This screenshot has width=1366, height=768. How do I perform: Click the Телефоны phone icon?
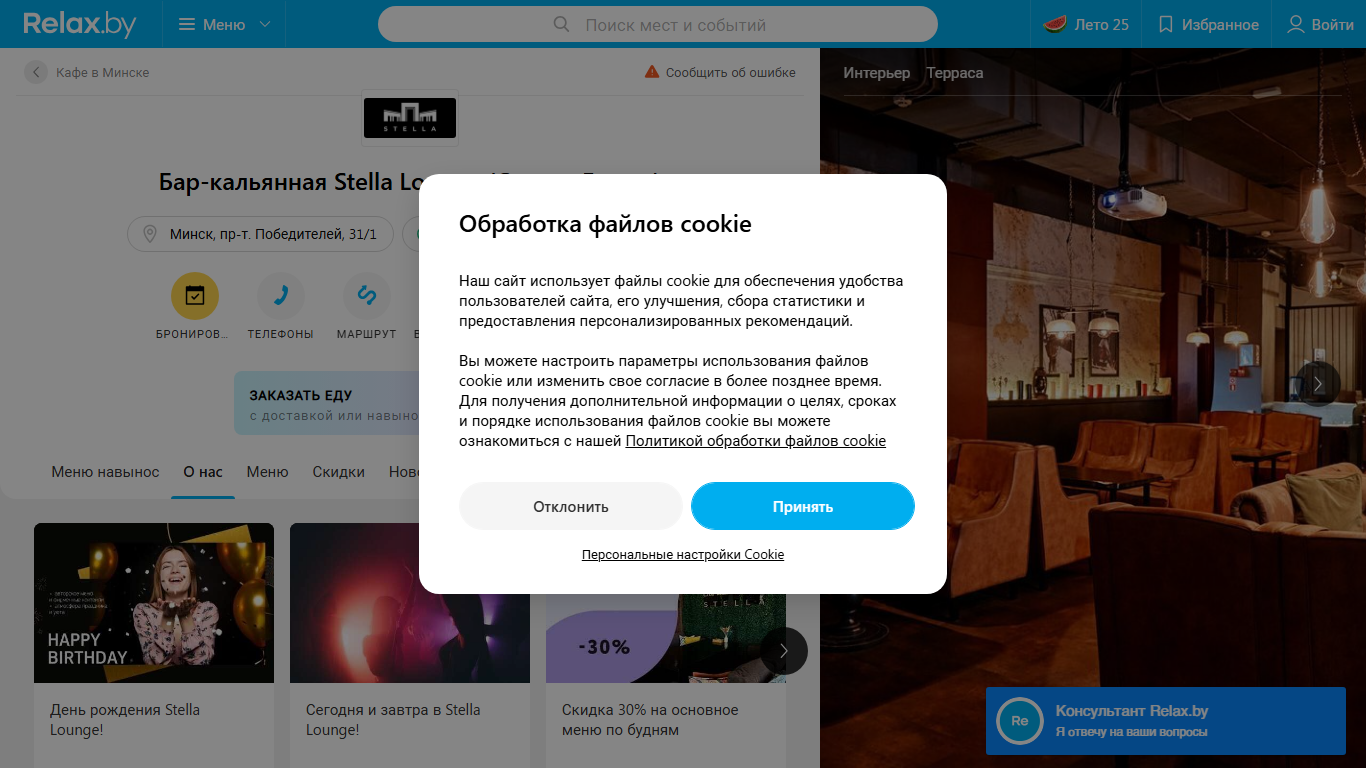(281, 295)
